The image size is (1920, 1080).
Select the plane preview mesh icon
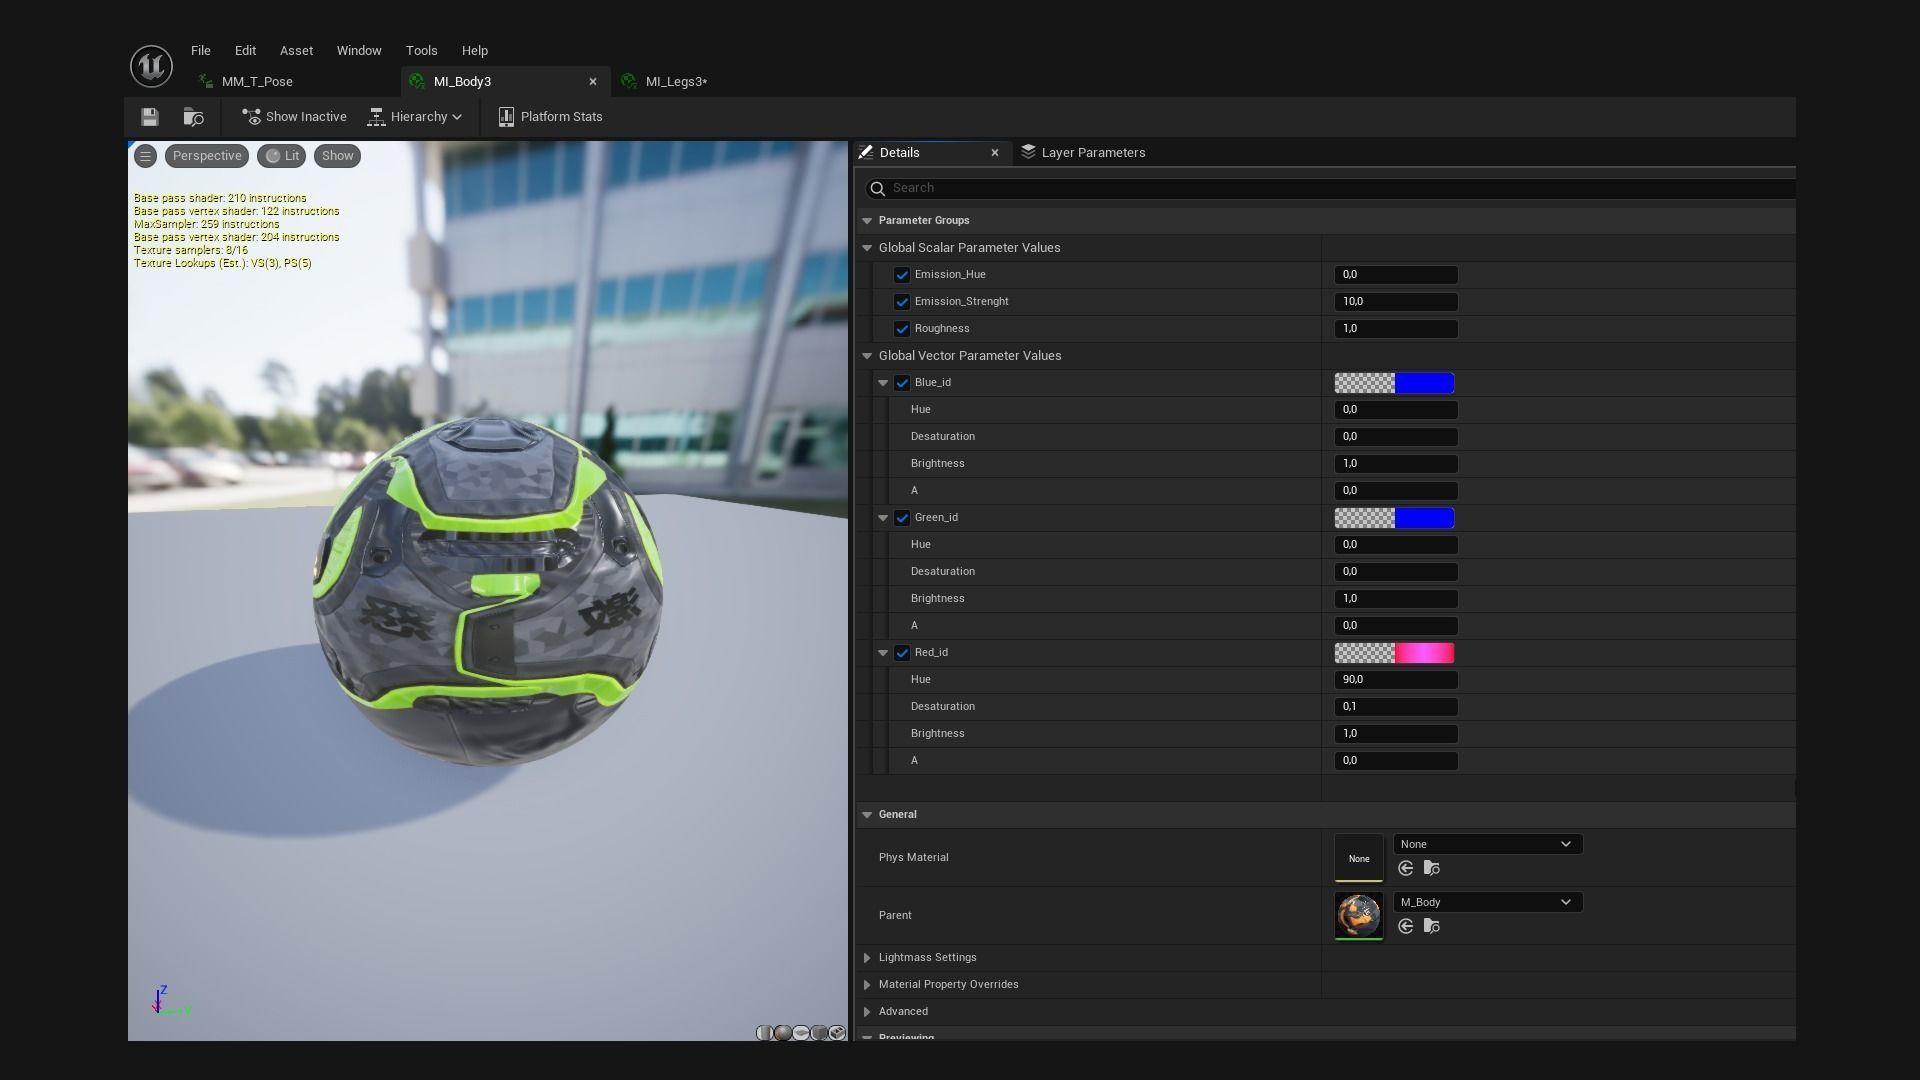tap(801, 1033)
